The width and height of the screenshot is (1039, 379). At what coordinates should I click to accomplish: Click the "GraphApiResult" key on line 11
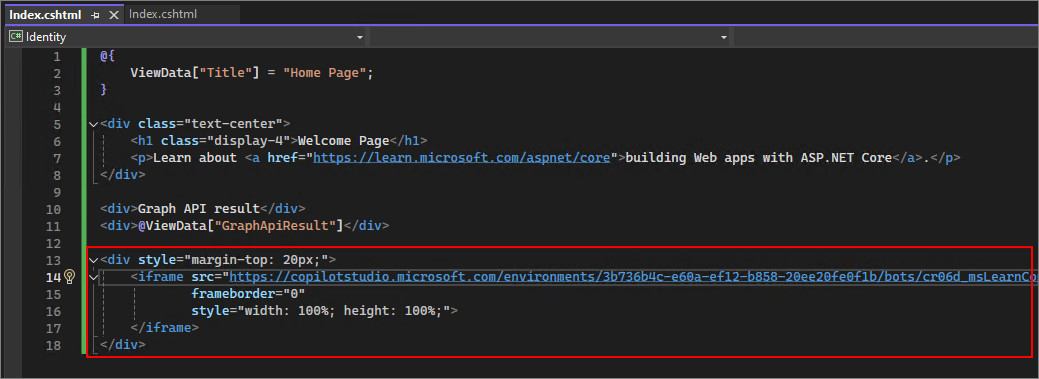click(276, 226)
